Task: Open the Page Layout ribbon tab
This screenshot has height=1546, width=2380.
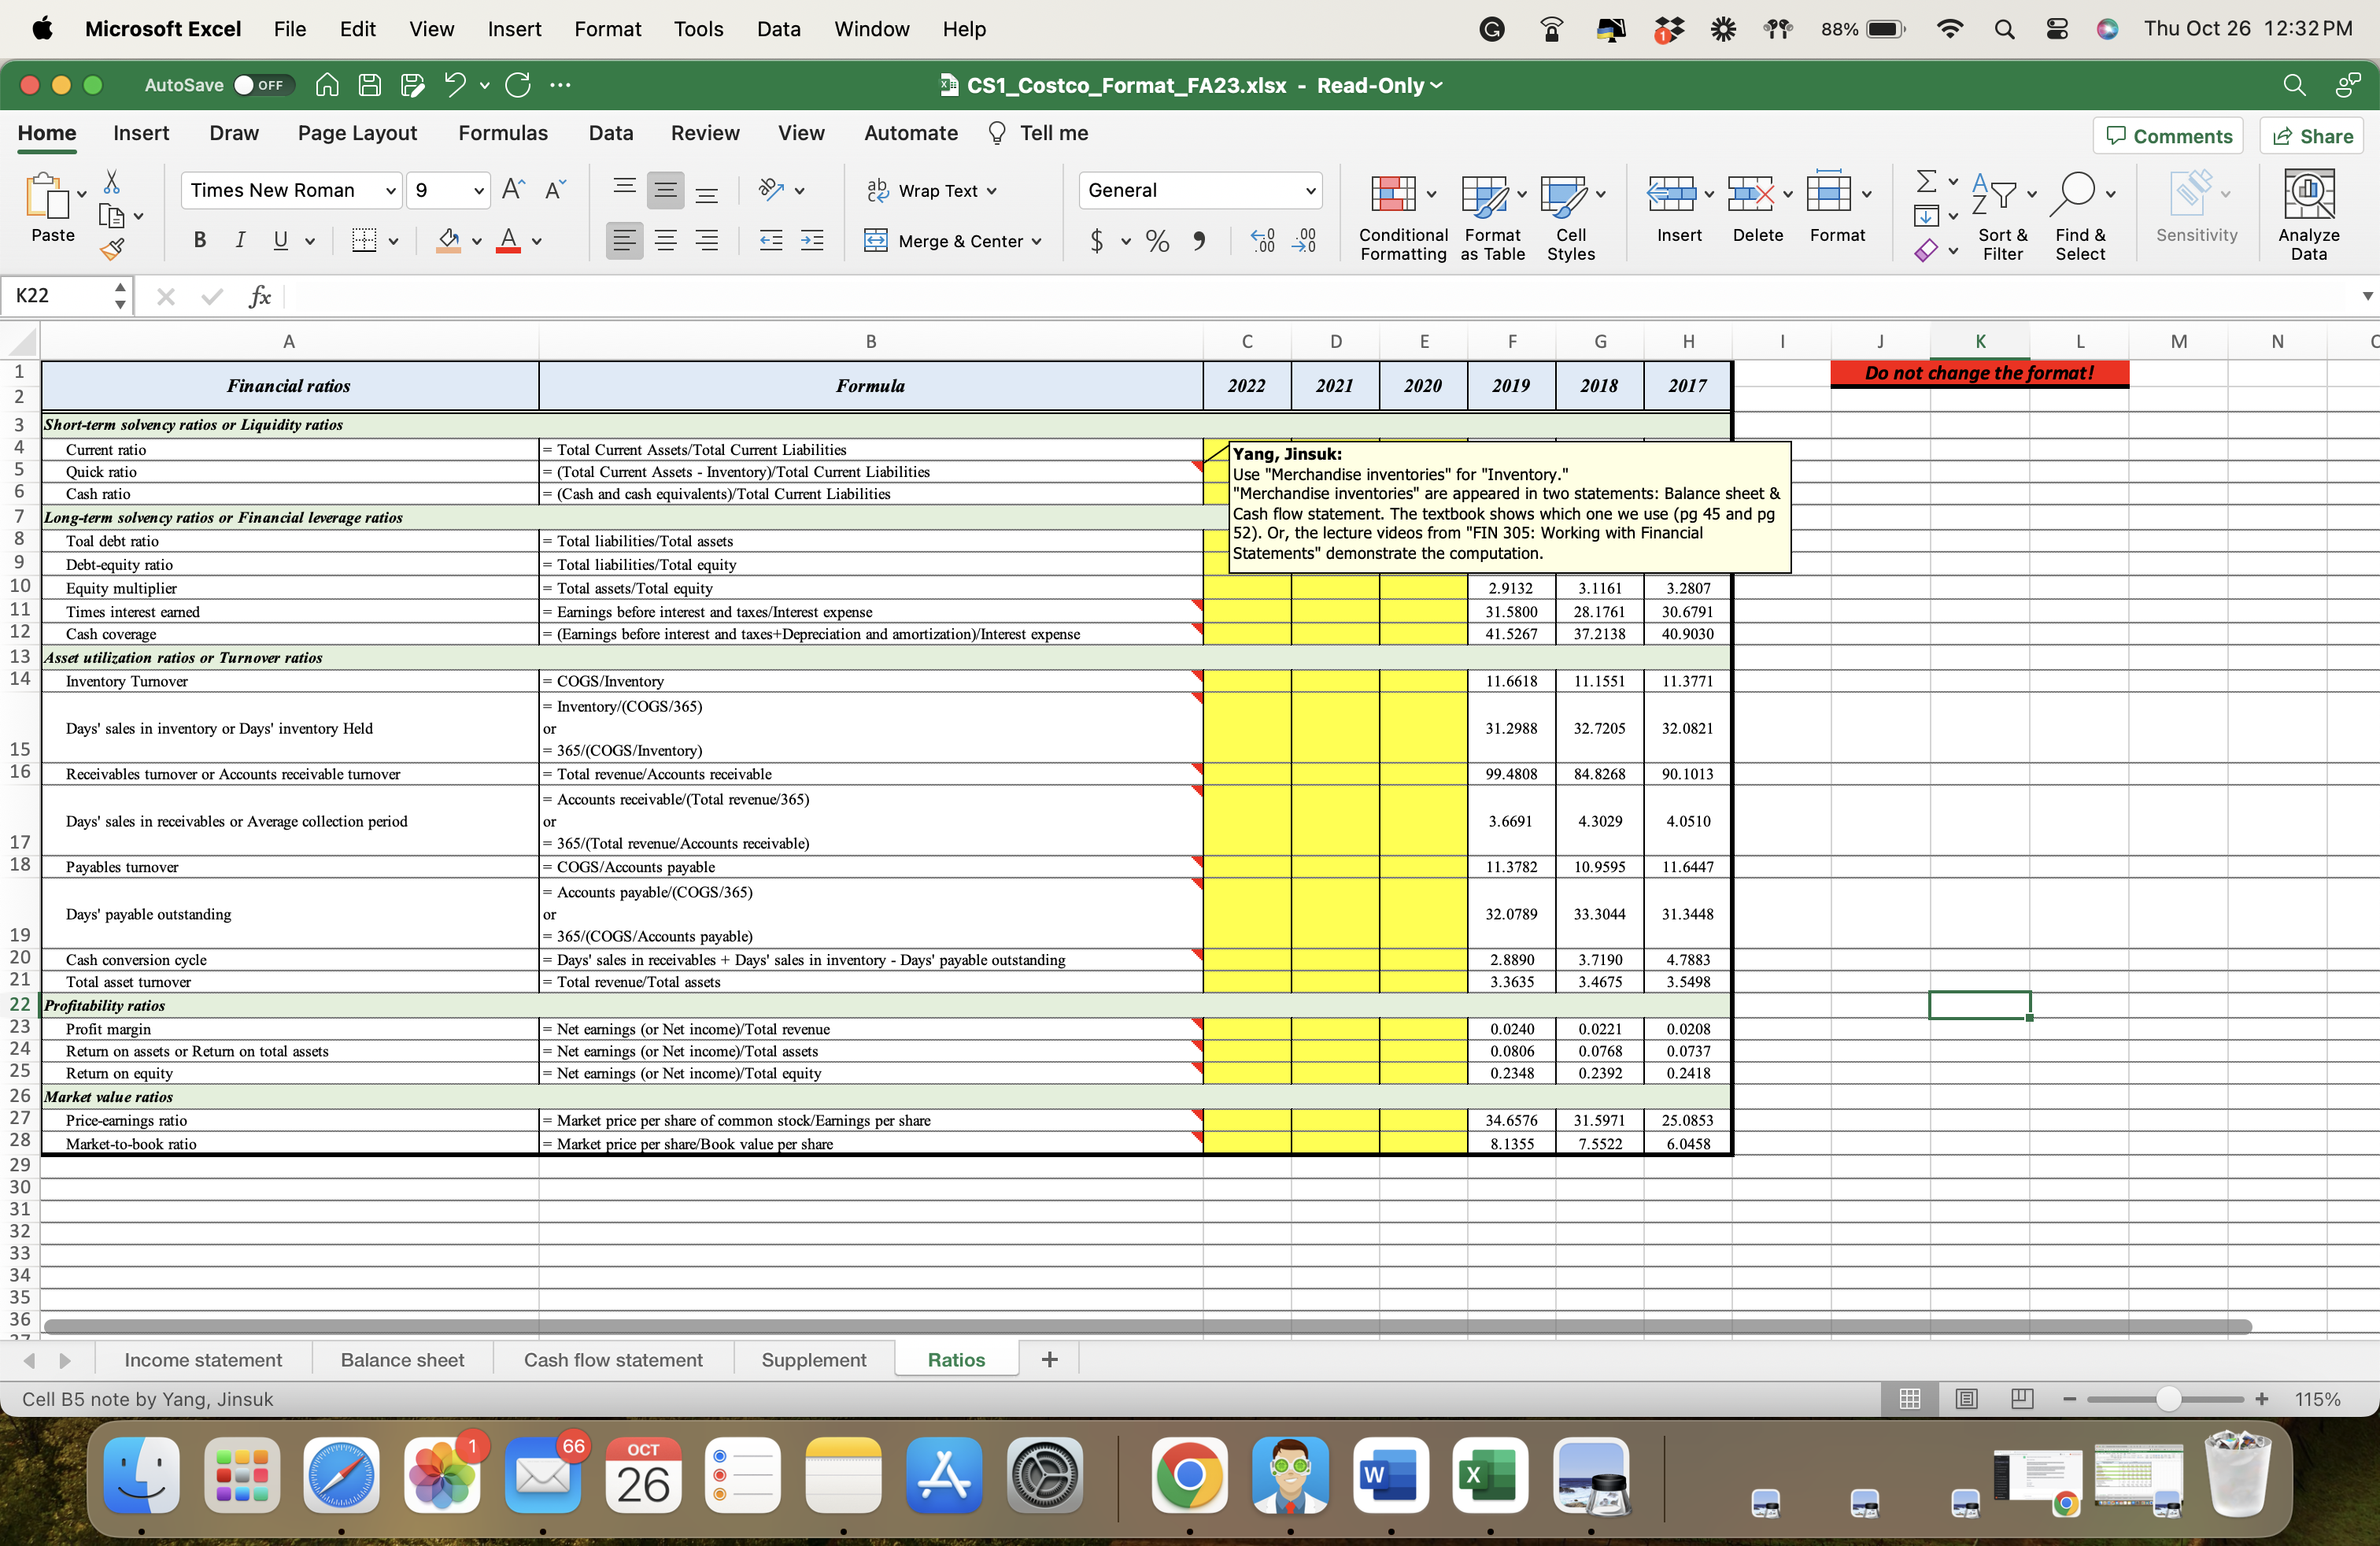Action: pos(357,133)
